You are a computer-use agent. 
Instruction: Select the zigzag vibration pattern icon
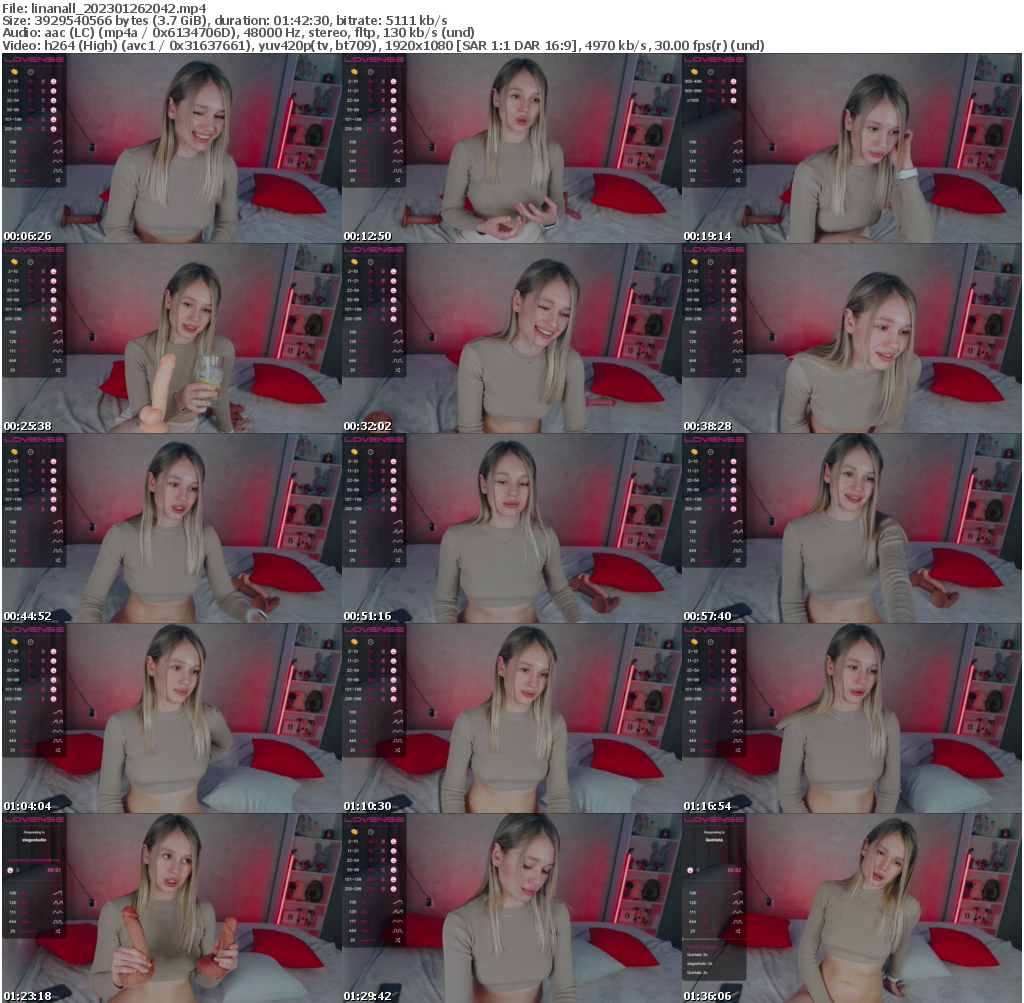pyautogui.click(x=57, y=151)
